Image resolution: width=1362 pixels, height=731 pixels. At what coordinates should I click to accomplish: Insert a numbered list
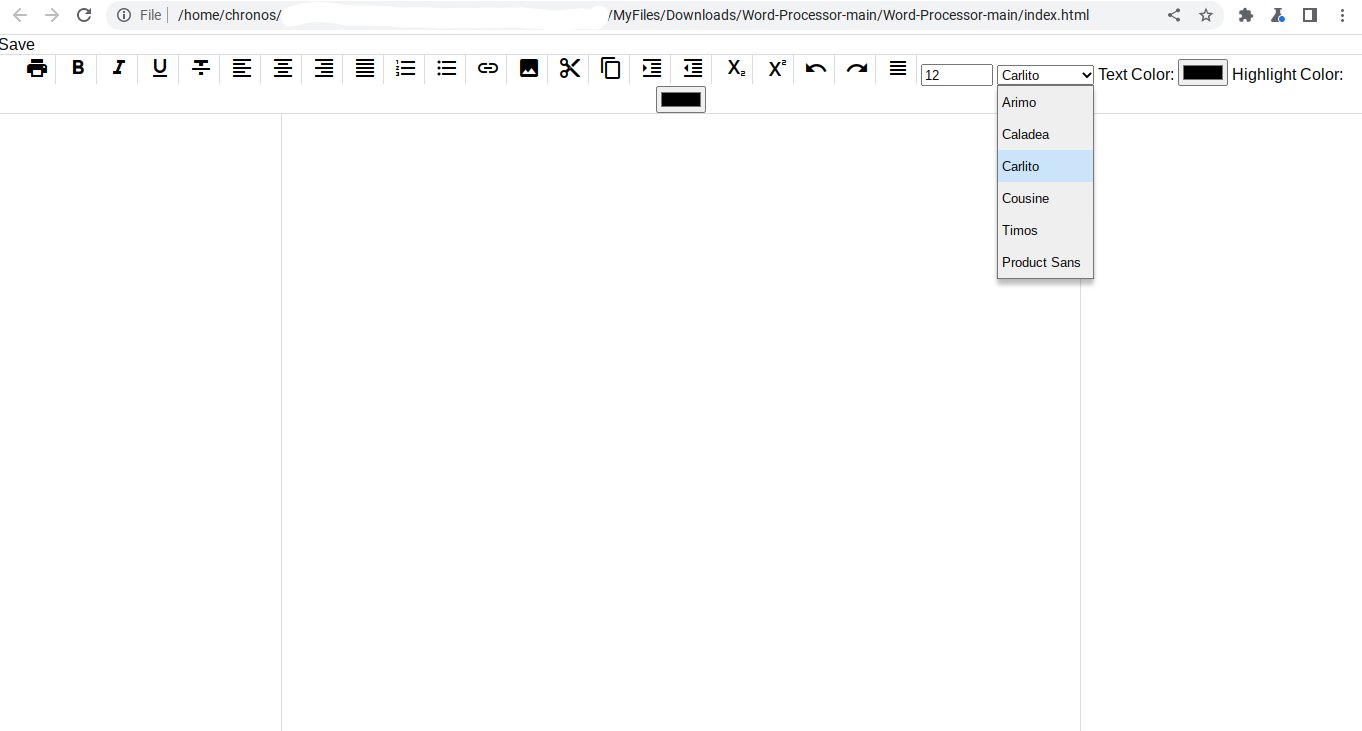(405, 68)
